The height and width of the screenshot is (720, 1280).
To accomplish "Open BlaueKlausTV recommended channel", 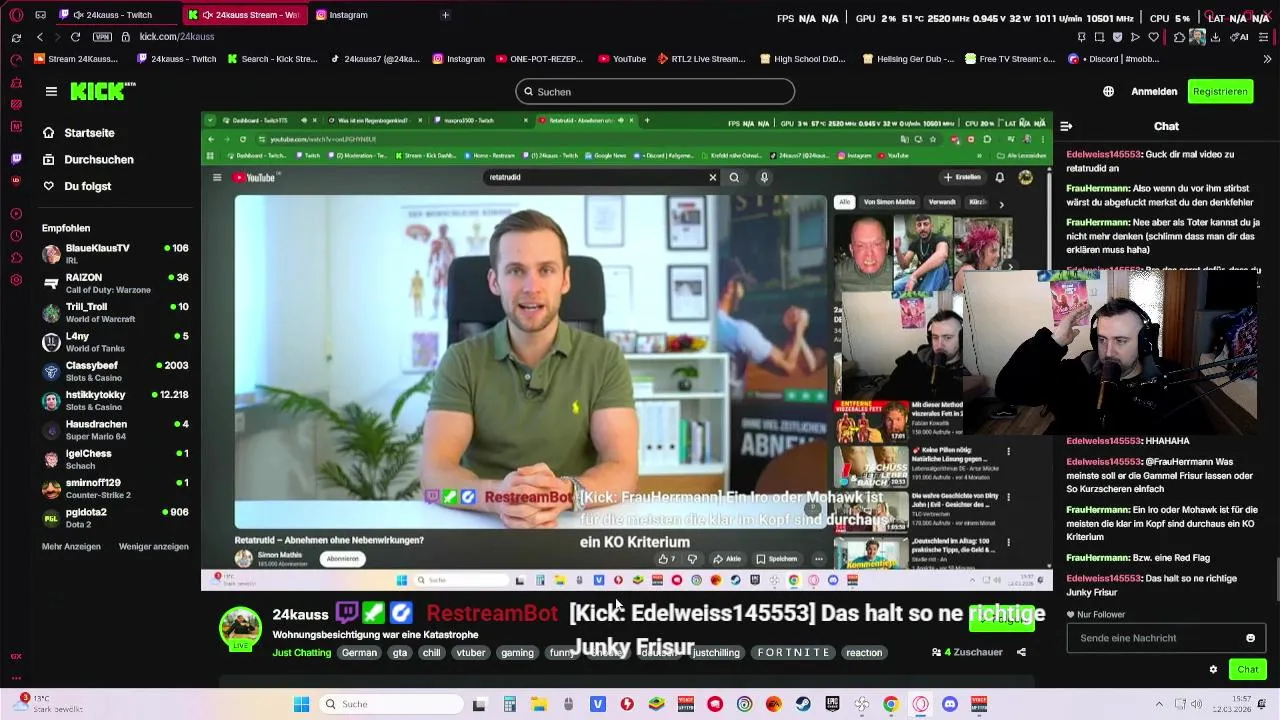I will (x=115, y=254).
